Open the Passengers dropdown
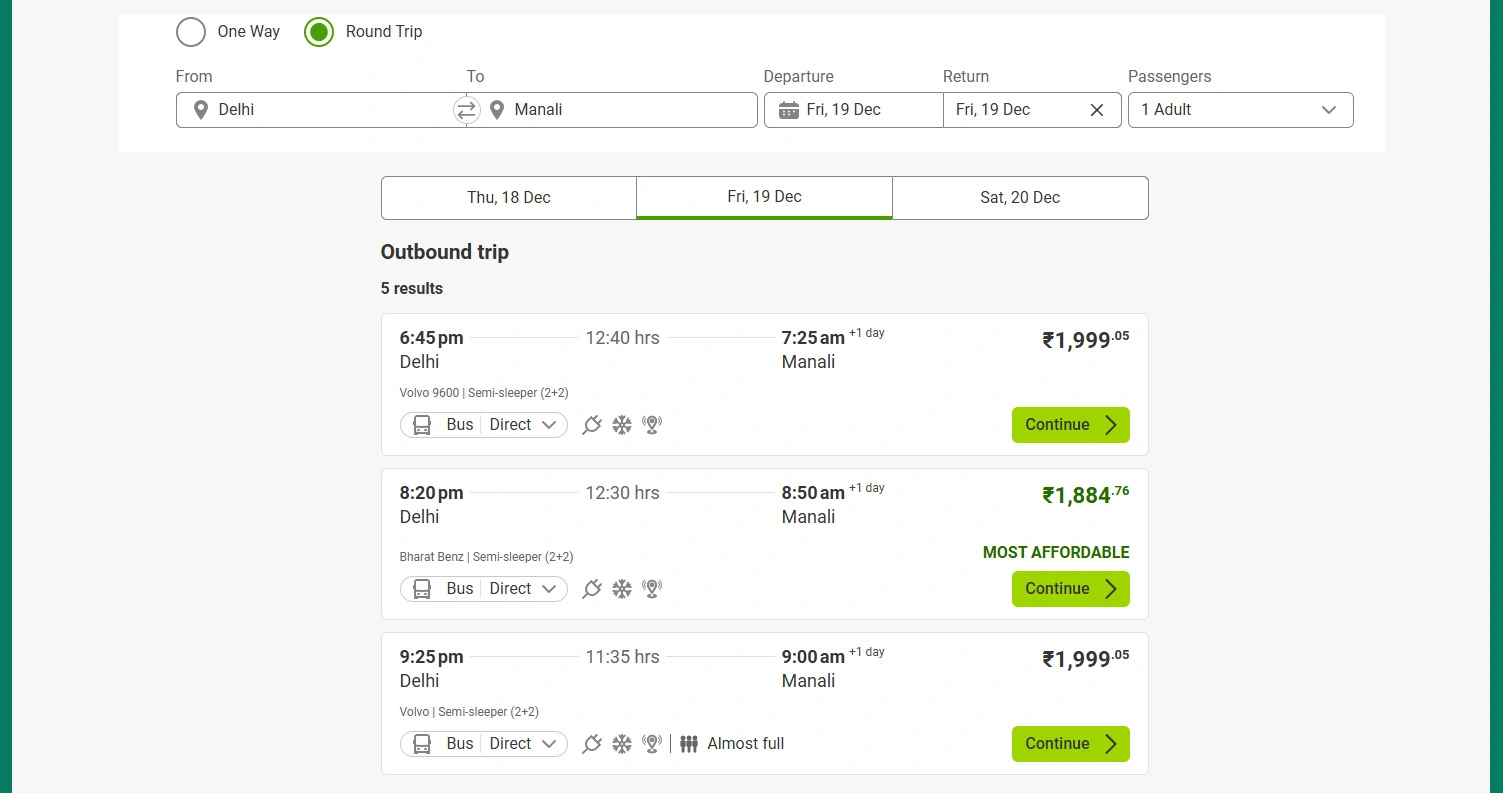Image resolution: width=1503 pixels, height=793 pixels. pyautogui.click(x=1240, y=110)
